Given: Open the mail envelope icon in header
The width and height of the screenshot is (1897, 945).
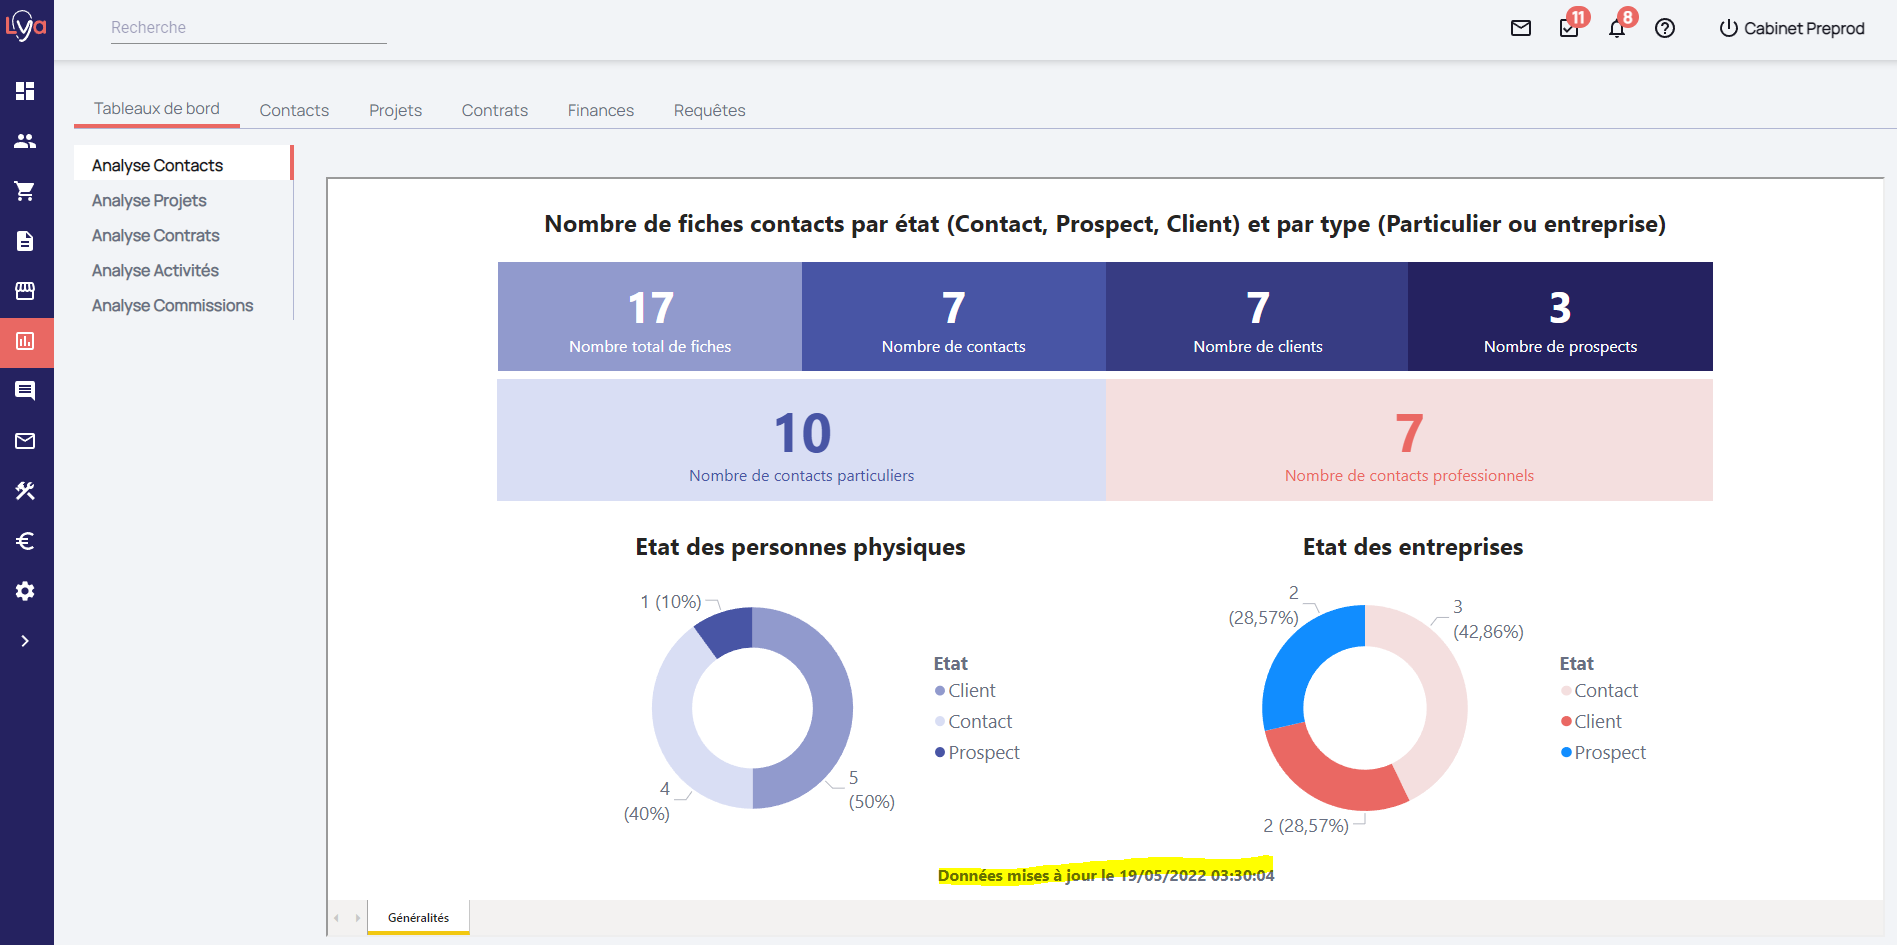Looking at the screenshot, I should (x=1521, y=28).
